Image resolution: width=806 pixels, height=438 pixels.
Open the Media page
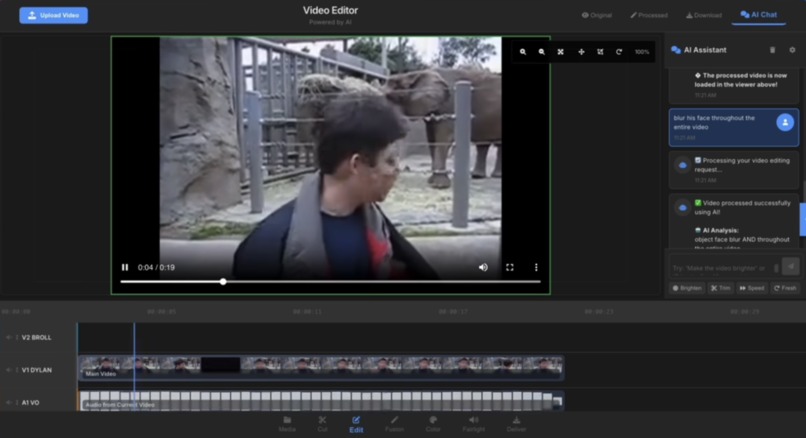point(287,424)
